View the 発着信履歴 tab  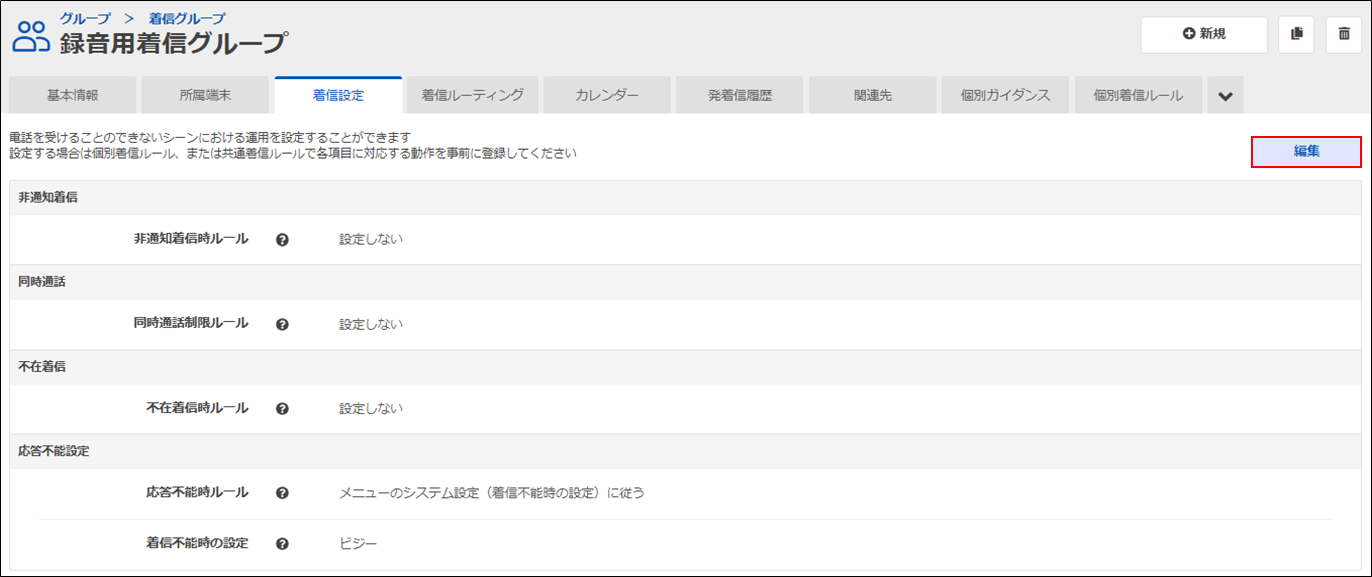740,96
